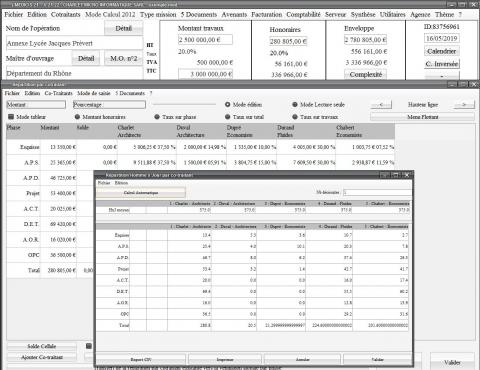Open the Comptabilité menu
Image resolution: width=480 pixels, height=370 pixels.
tap(303, 14)
